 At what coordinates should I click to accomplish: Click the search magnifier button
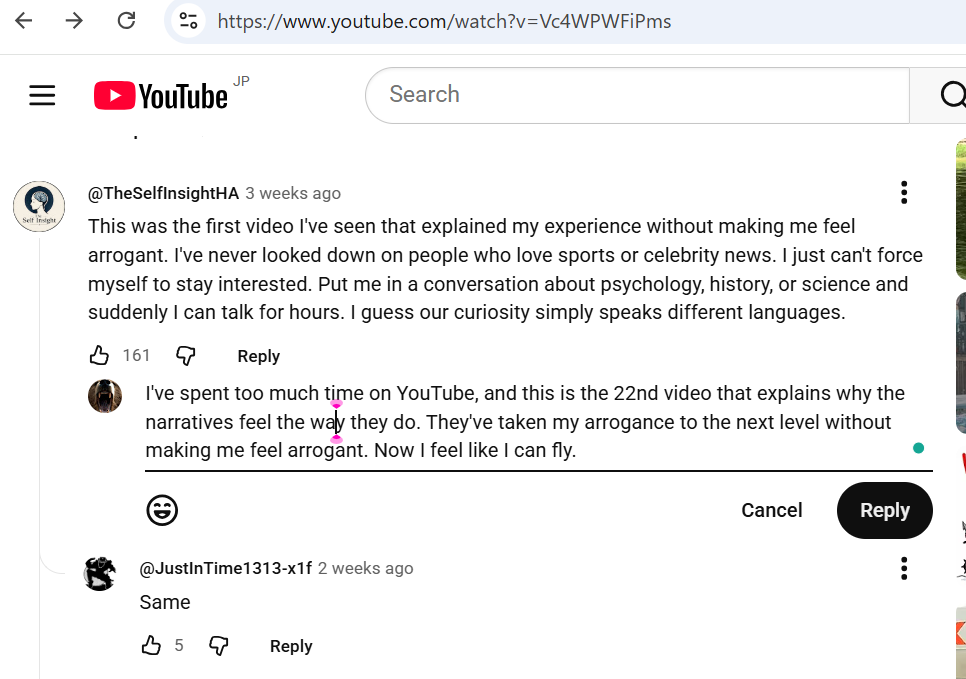(952, 96)
